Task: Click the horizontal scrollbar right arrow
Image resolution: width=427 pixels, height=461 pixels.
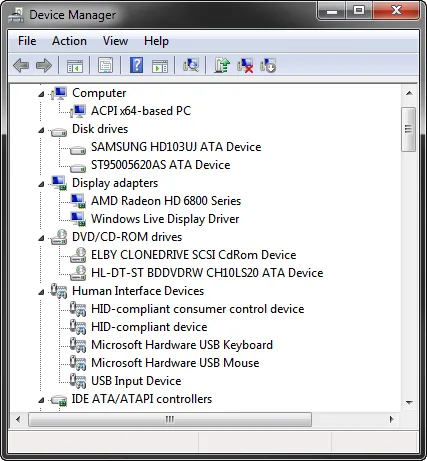Action: (x=391, y=419)
